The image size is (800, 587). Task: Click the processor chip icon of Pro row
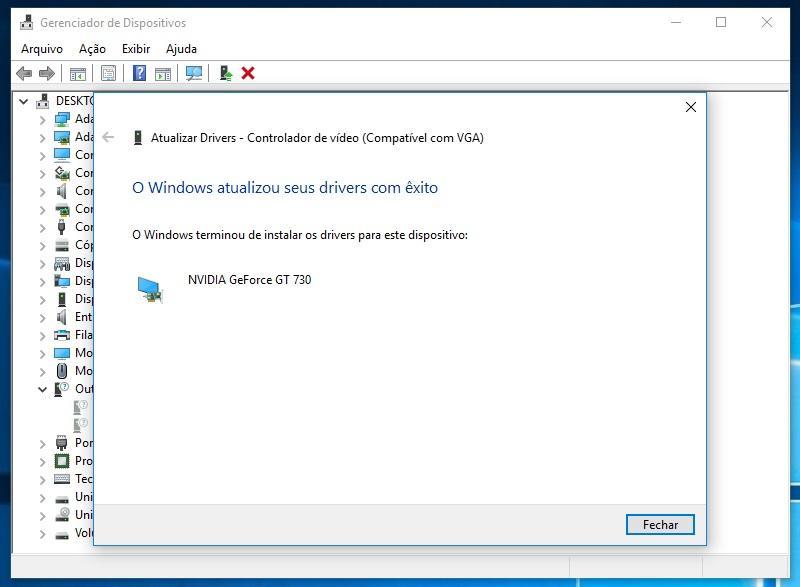coord(62,461)
